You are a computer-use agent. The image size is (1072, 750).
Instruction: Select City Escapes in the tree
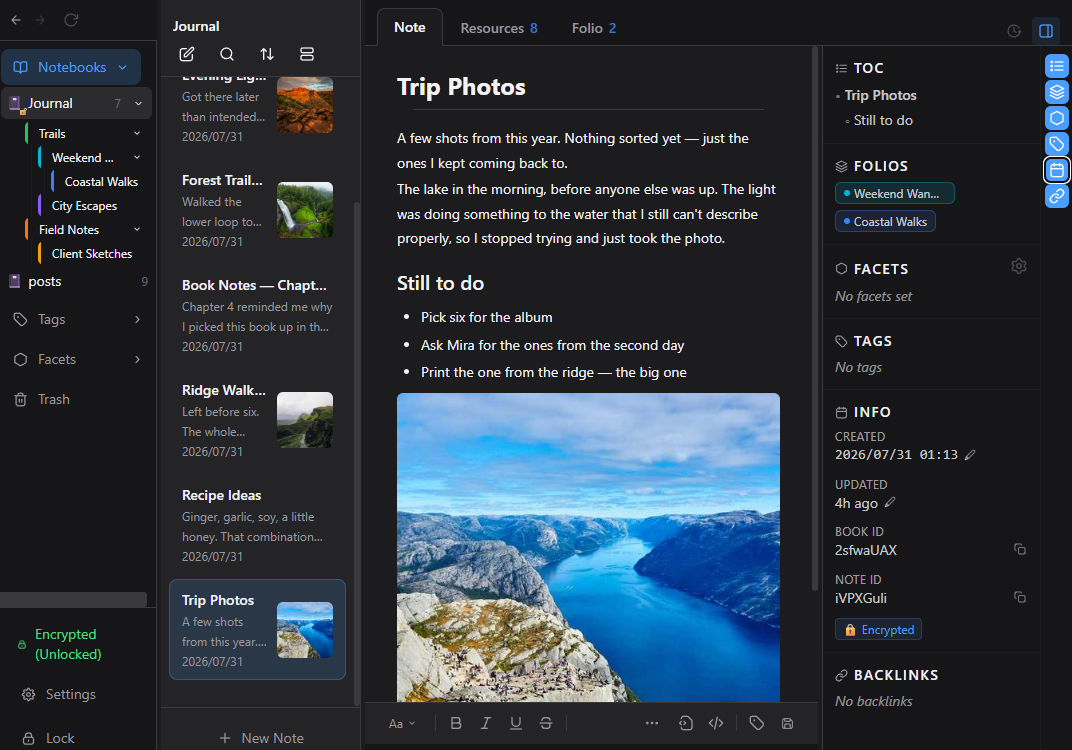pos(84,206)
